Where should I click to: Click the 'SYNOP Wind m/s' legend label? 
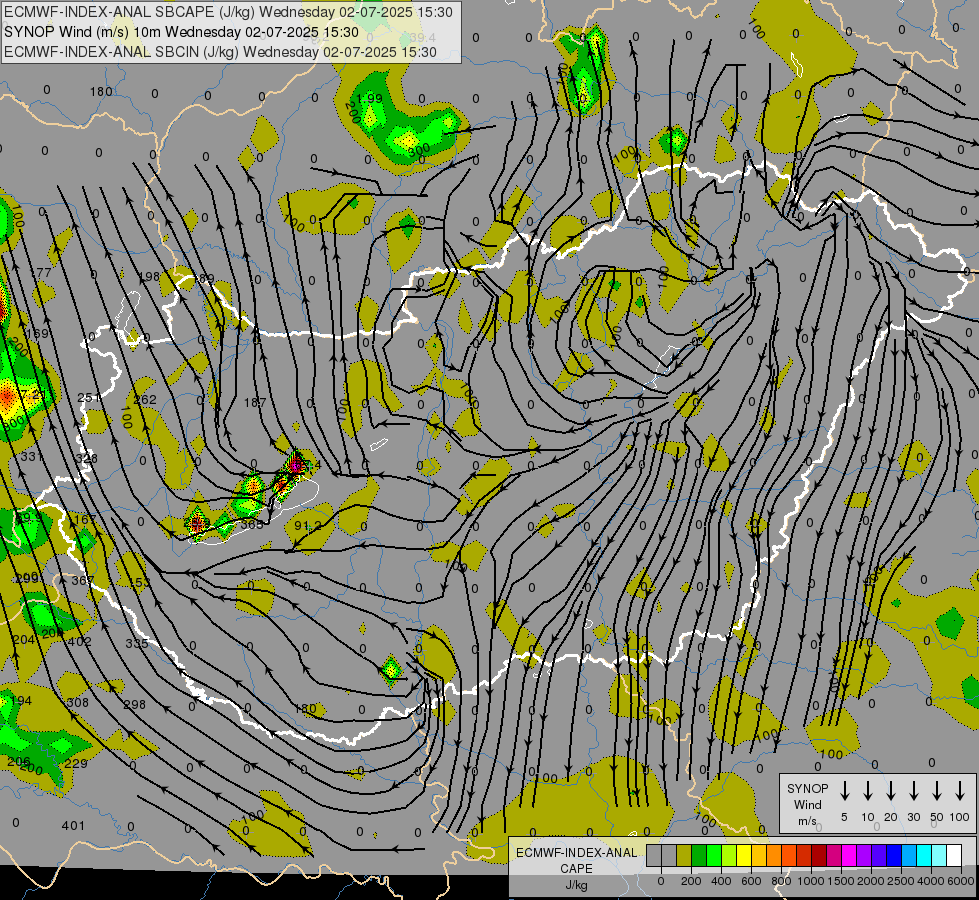coord(807,804)
